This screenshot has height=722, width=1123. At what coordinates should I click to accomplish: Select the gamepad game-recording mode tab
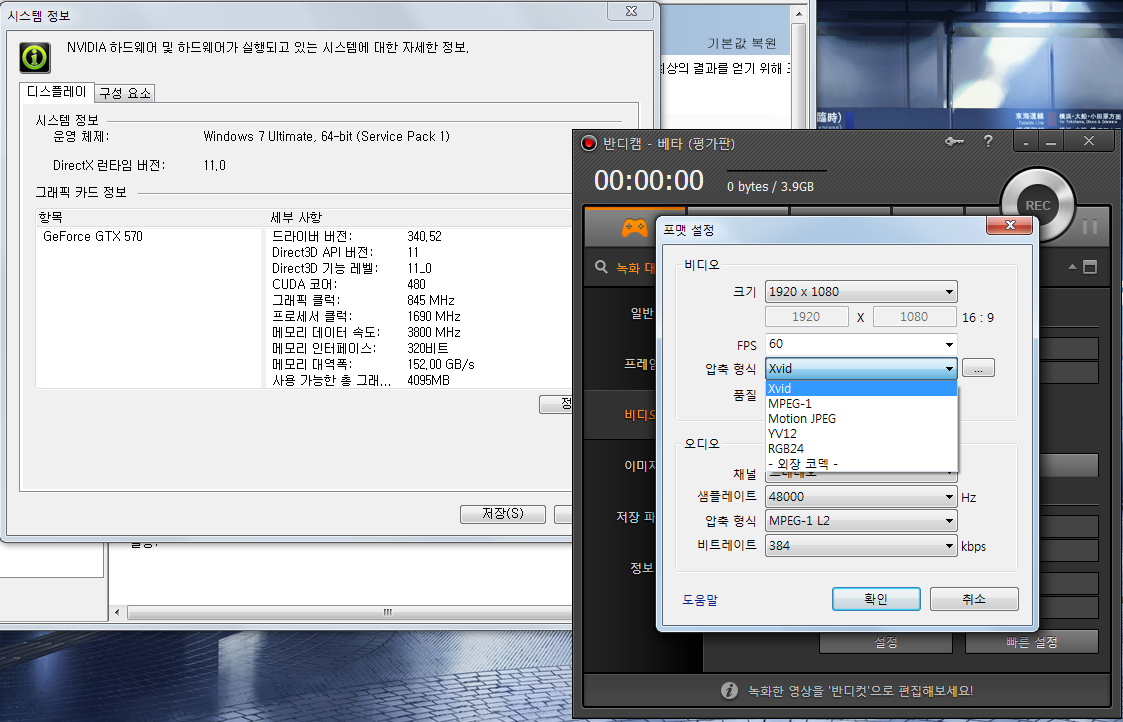[635, 228]
